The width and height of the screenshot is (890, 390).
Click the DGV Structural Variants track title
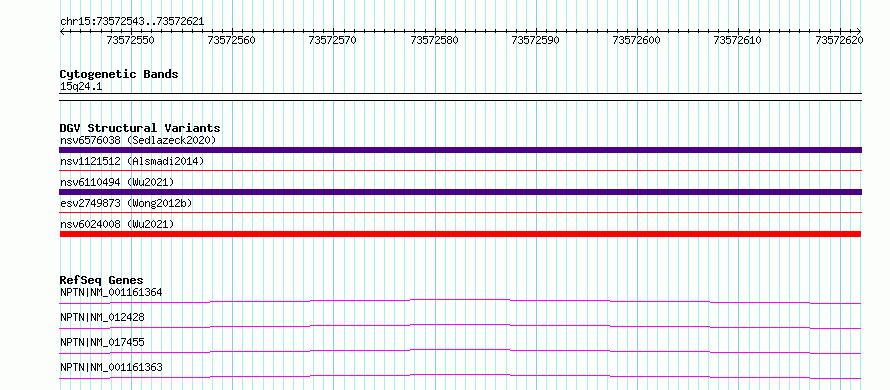coord(140,128)
